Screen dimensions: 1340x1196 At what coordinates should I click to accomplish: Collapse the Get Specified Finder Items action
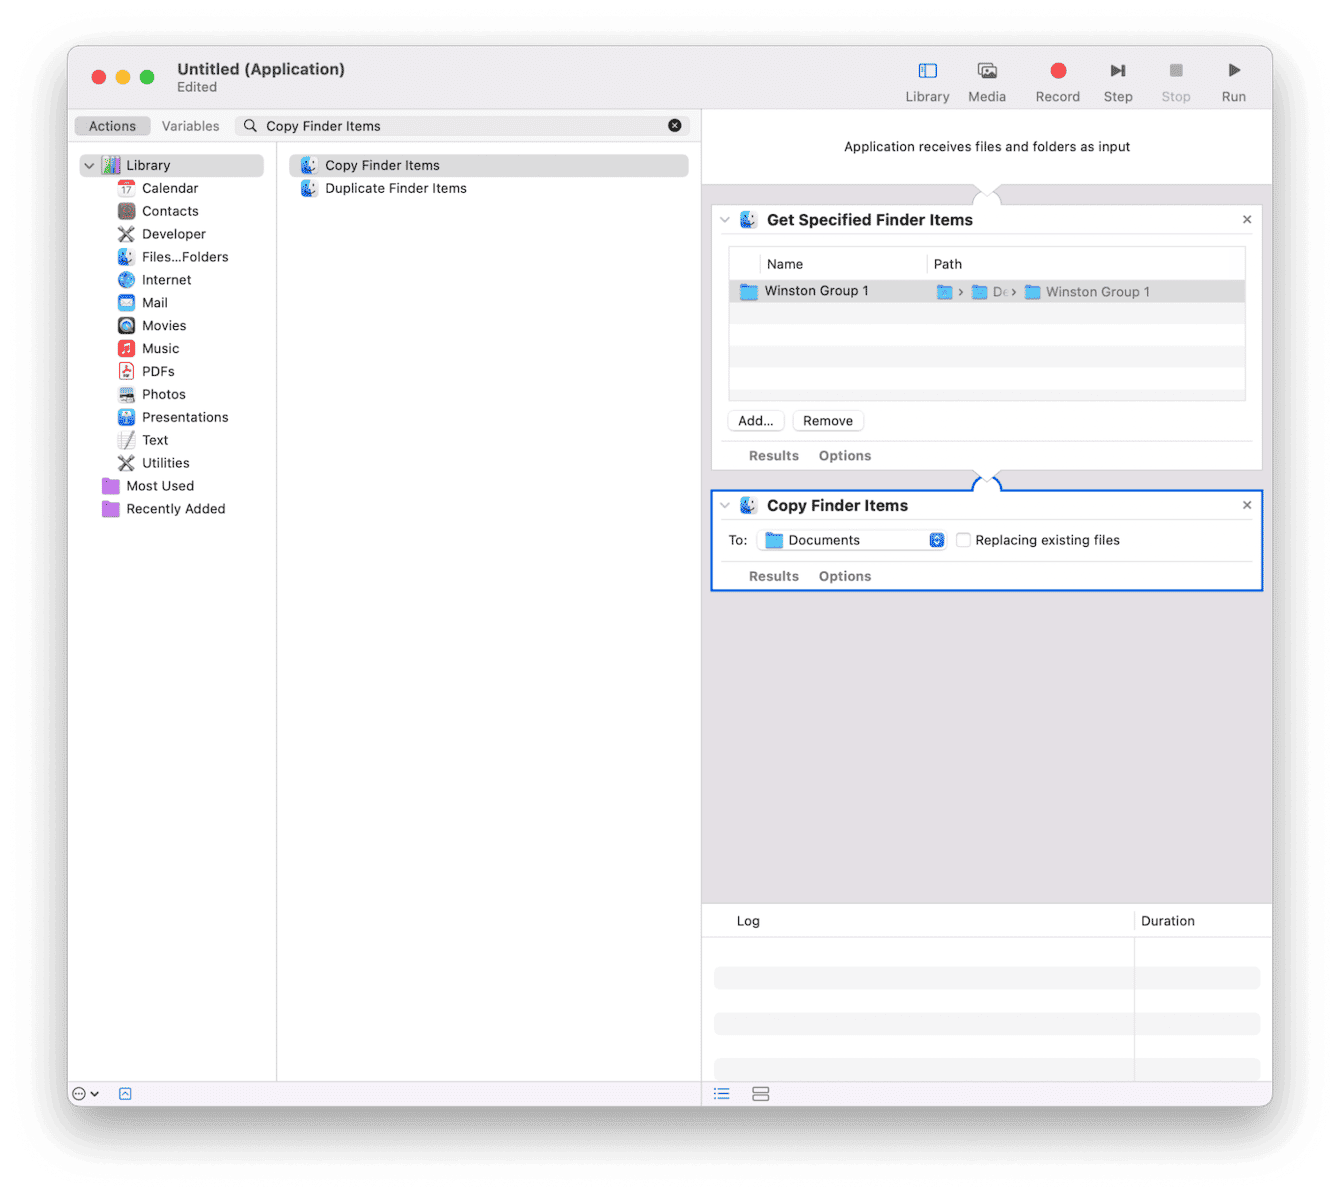point(724,219)
